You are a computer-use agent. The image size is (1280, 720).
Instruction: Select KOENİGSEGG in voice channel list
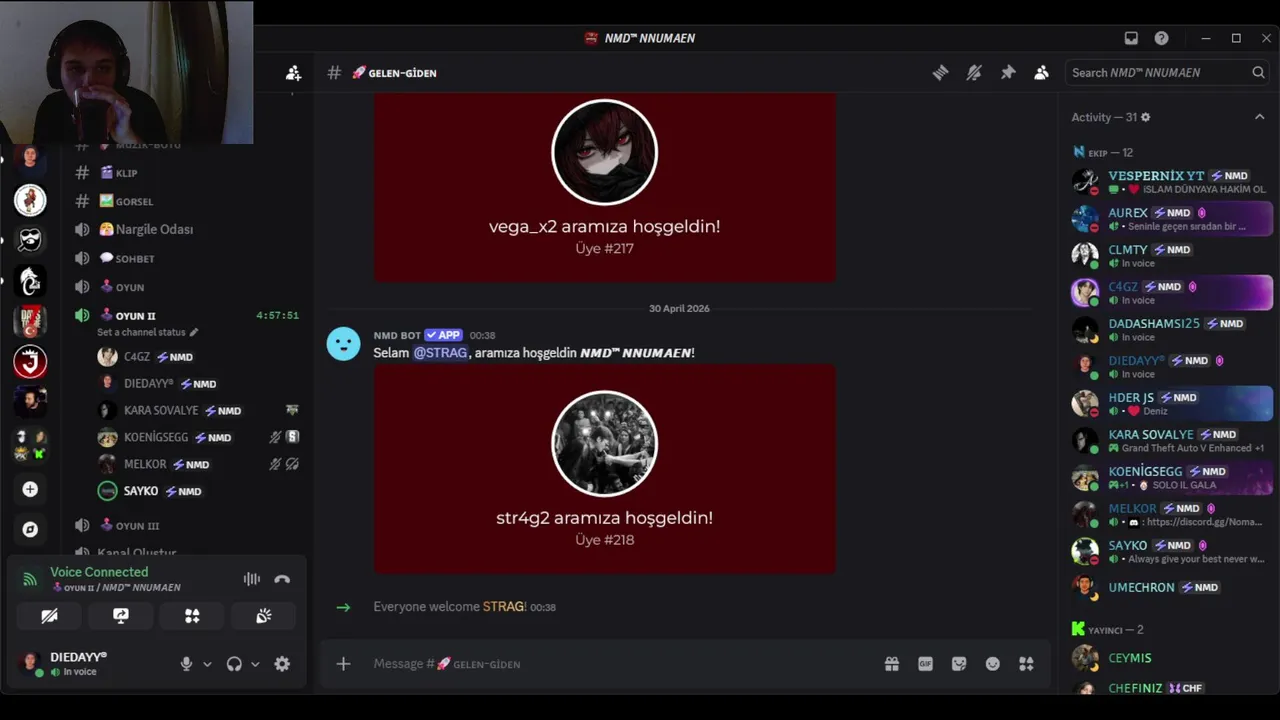click(198, 437)
